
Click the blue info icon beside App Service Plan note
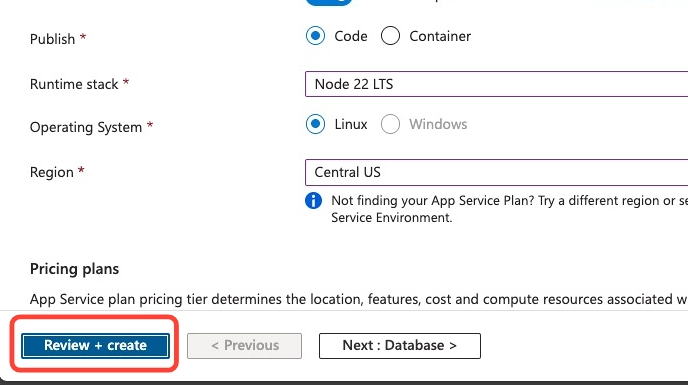click(313, 201)
